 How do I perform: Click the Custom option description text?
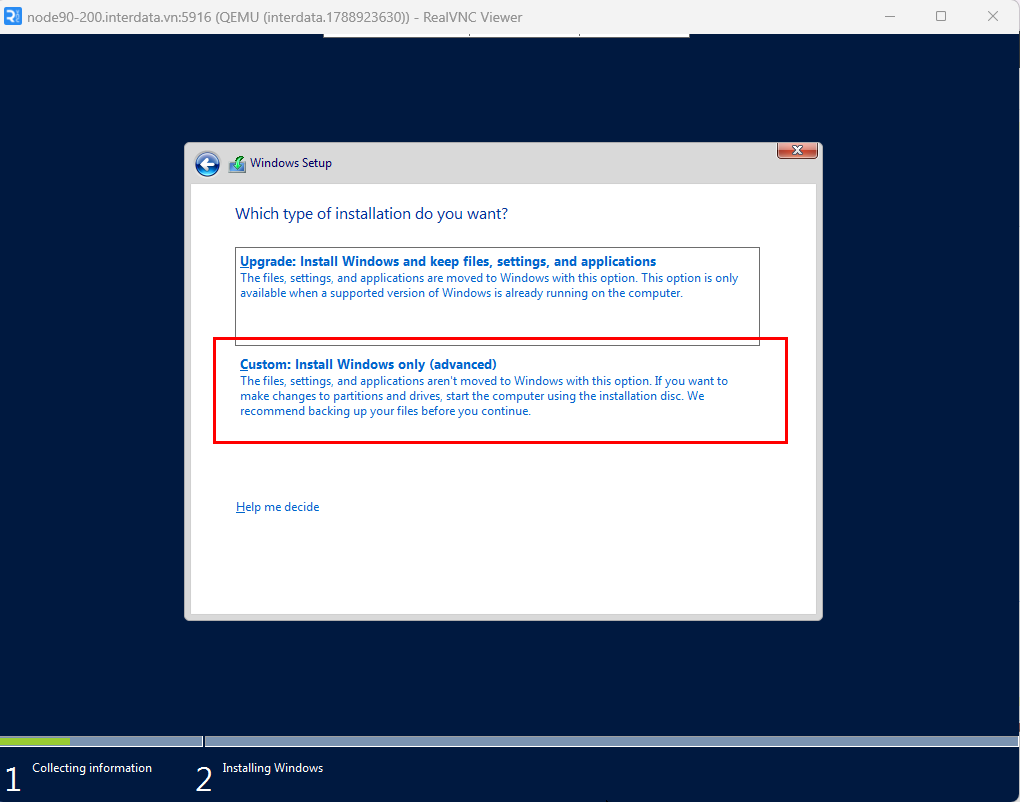click(x=484, y=396)
